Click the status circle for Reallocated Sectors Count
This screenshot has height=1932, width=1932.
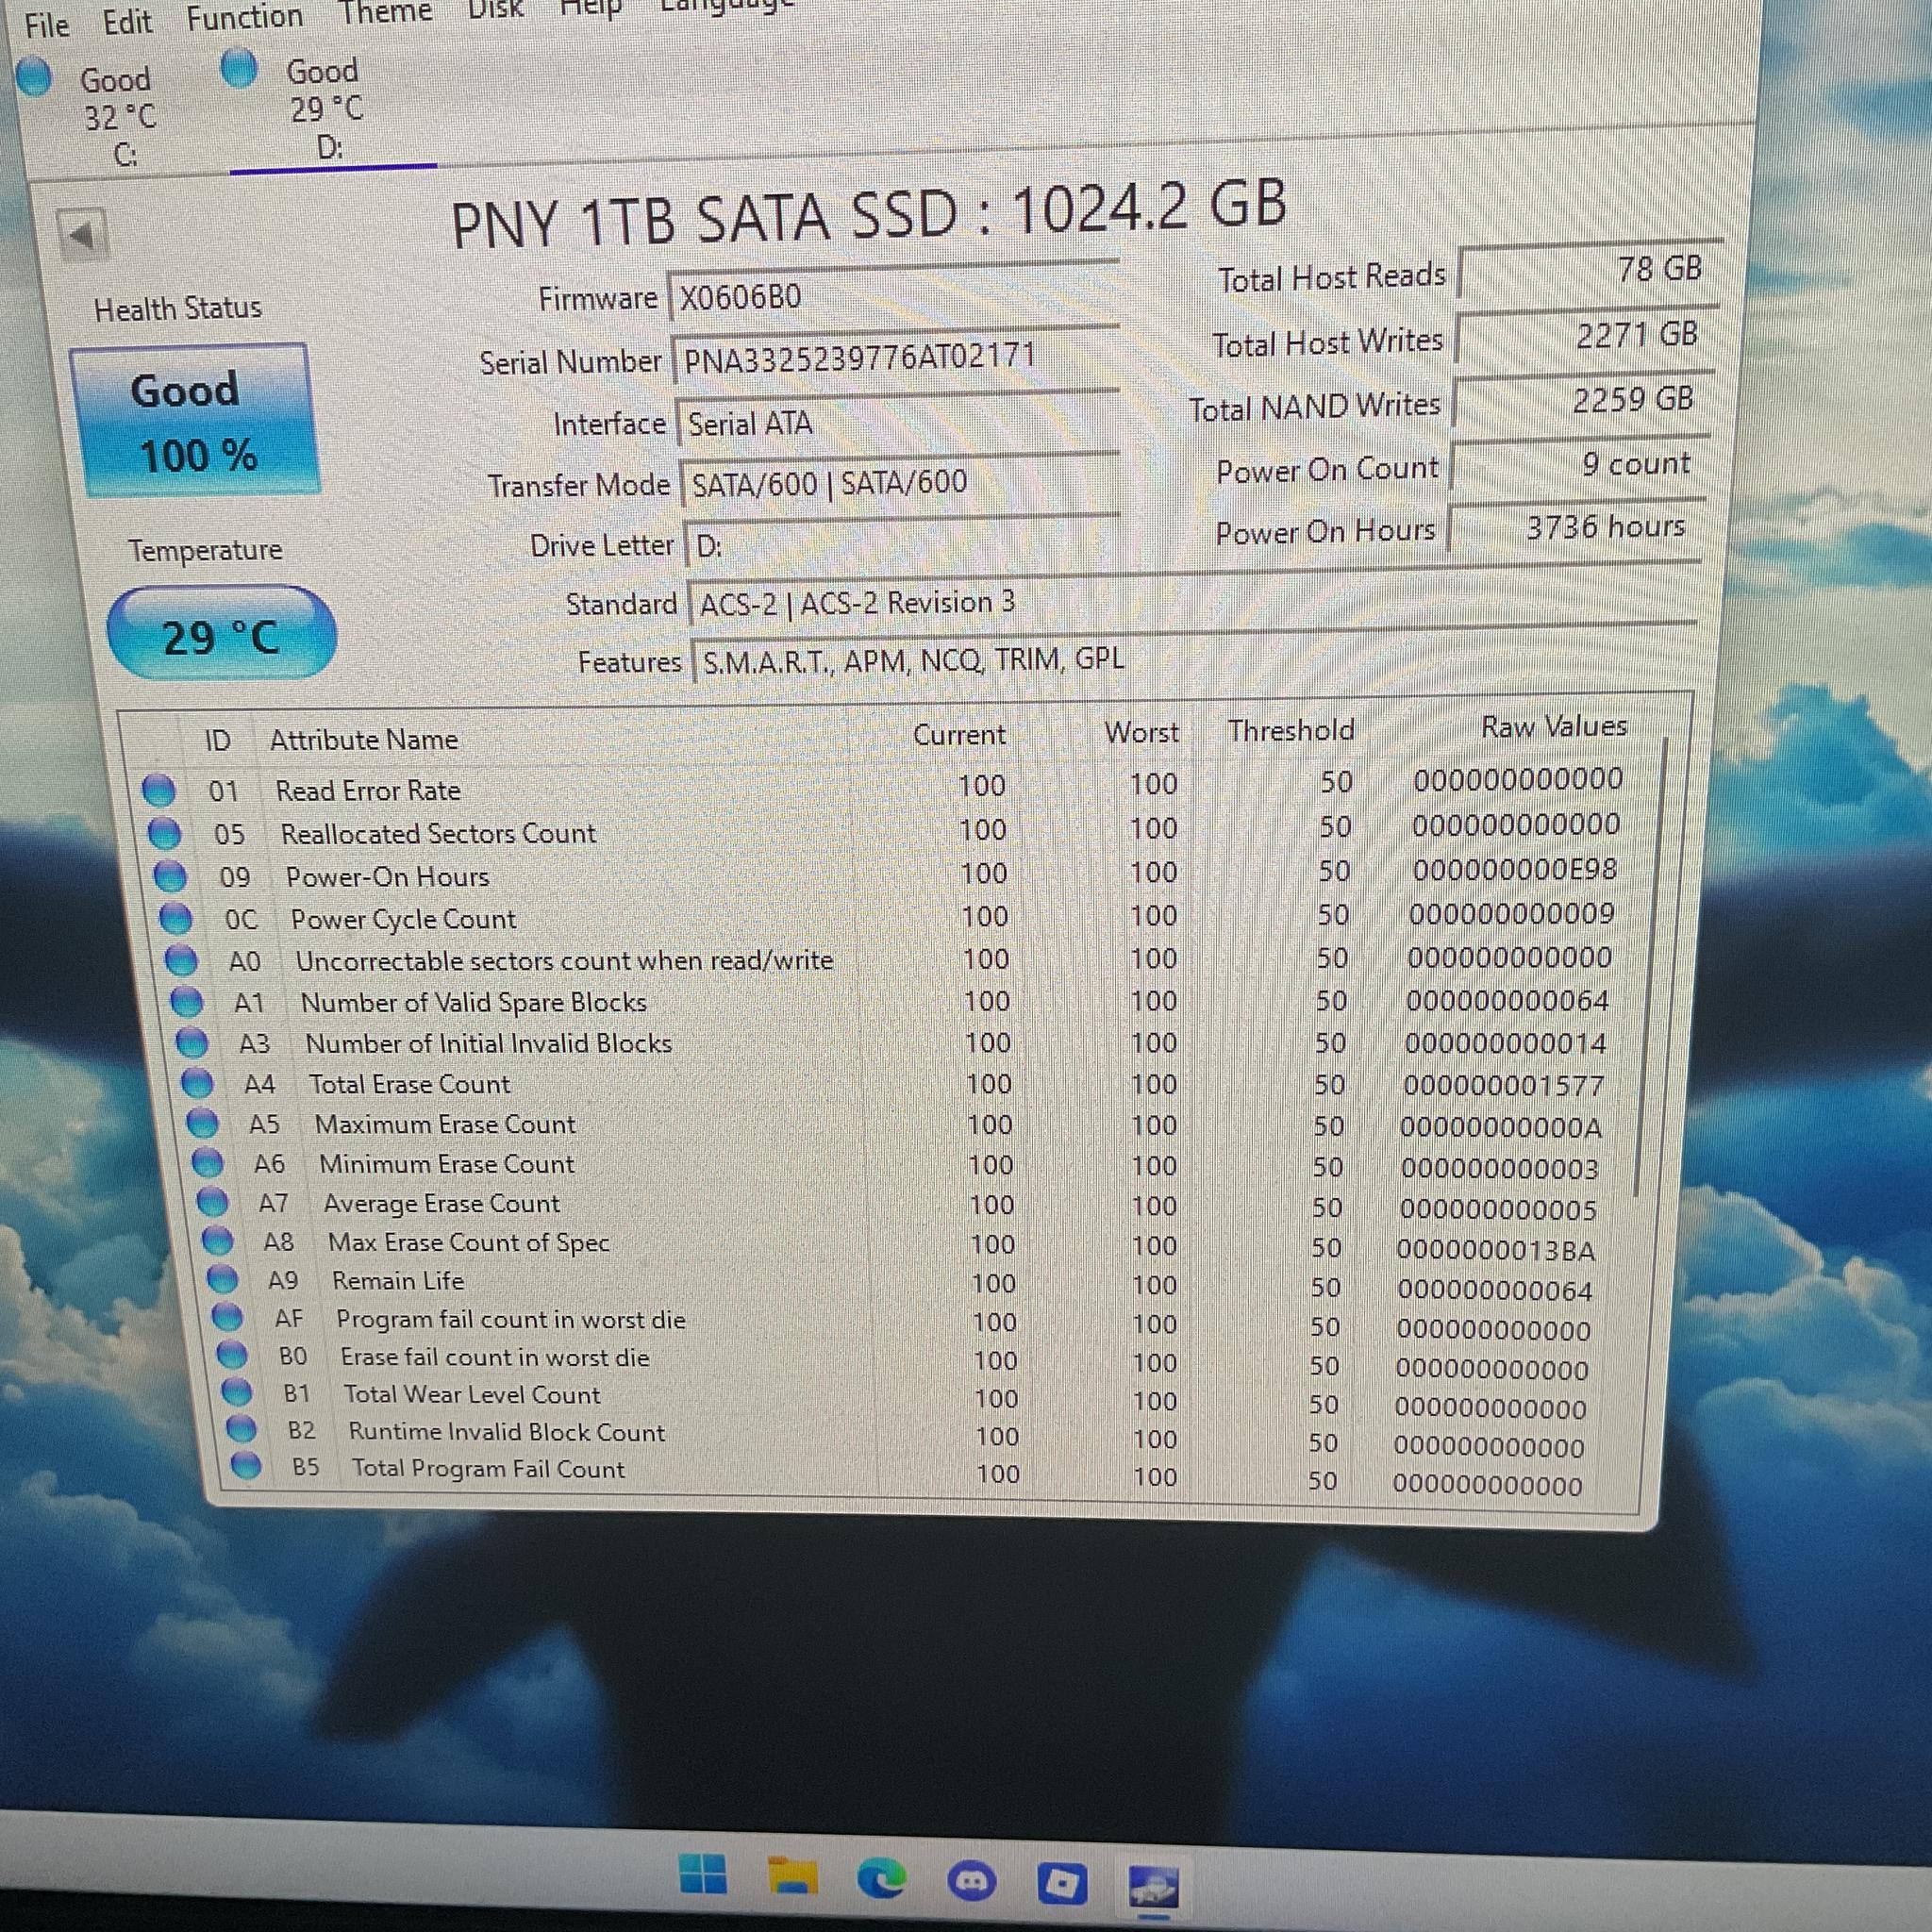[164, 833]
